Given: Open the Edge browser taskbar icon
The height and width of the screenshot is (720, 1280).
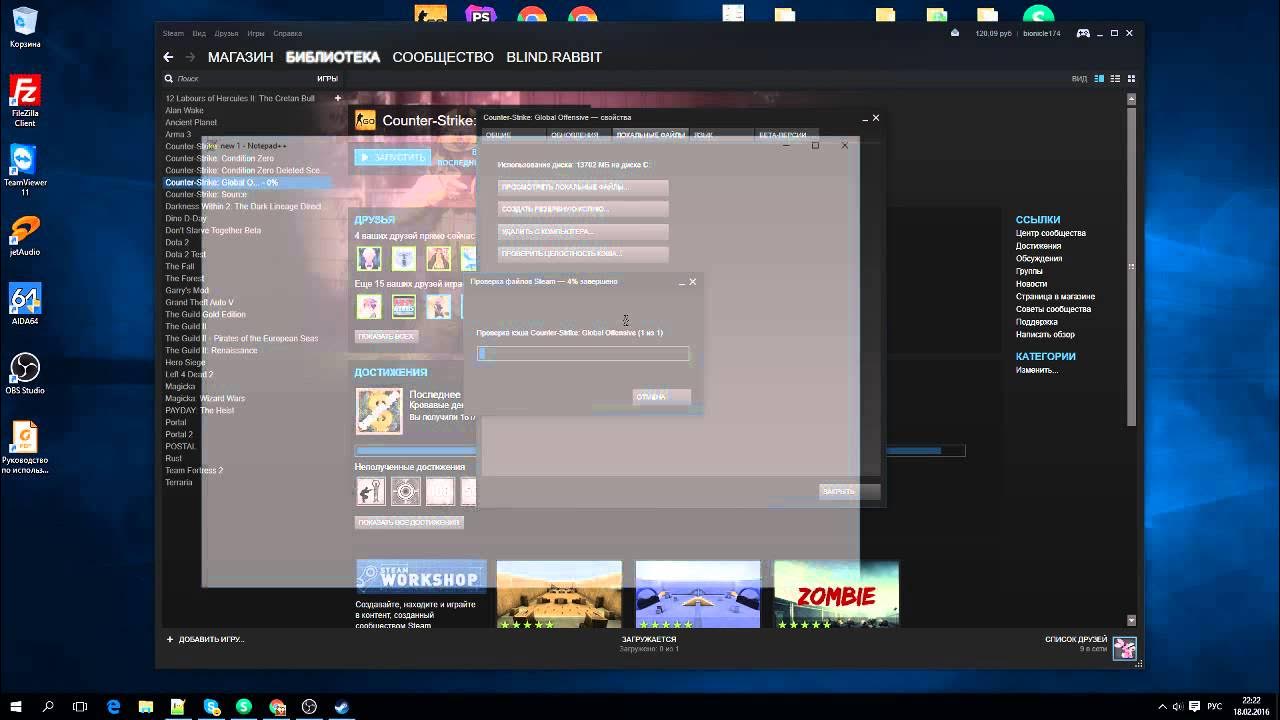Looking at the screenshot, I should [113, 706].
